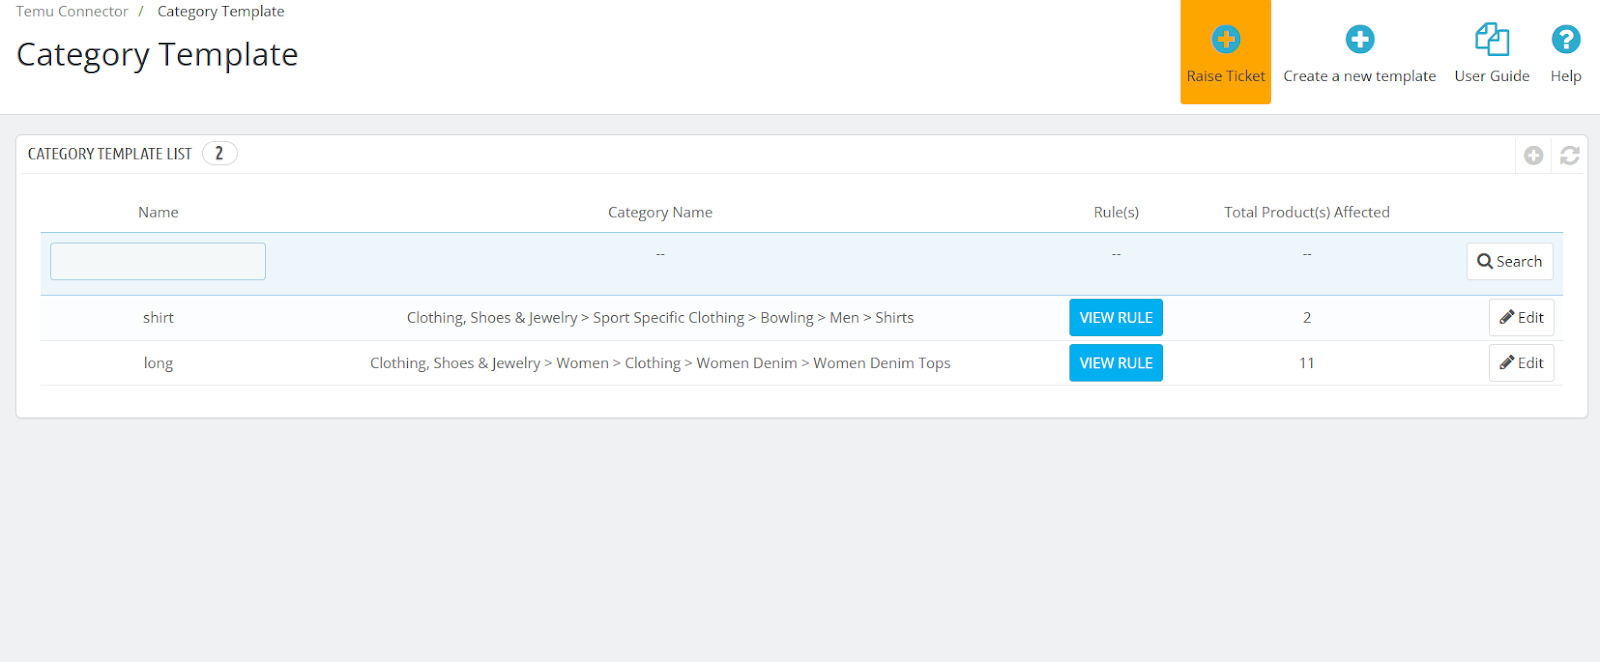Screen dimensions: 1600x662
Task: Go to Temu Connector breadcrumb link
Action: pos(72,12)
